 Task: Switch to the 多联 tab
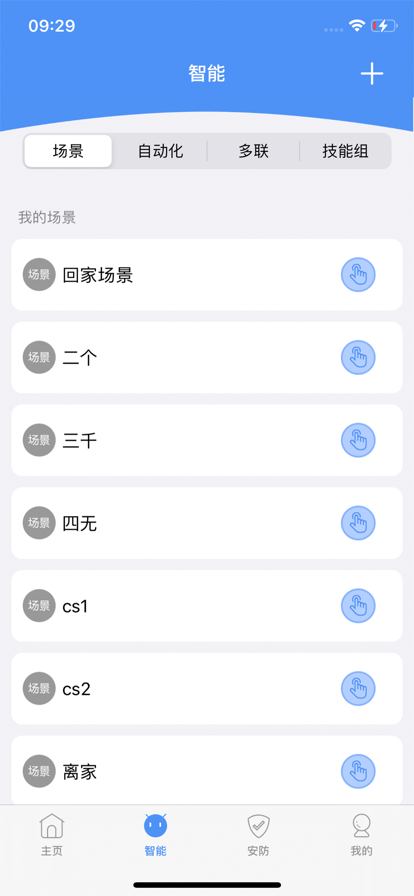tap(253, 151)
